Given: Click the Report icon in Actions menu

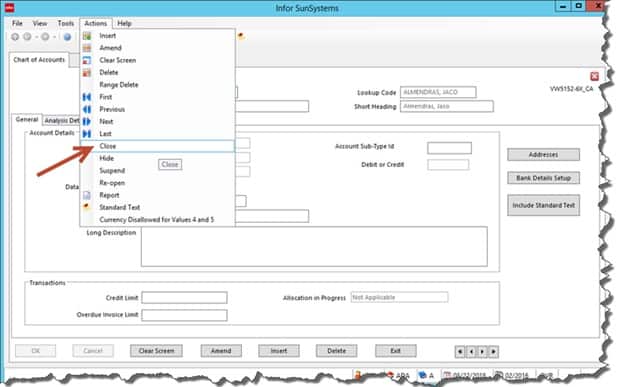Looking at the screenshot, I should (x=87, y=195).
